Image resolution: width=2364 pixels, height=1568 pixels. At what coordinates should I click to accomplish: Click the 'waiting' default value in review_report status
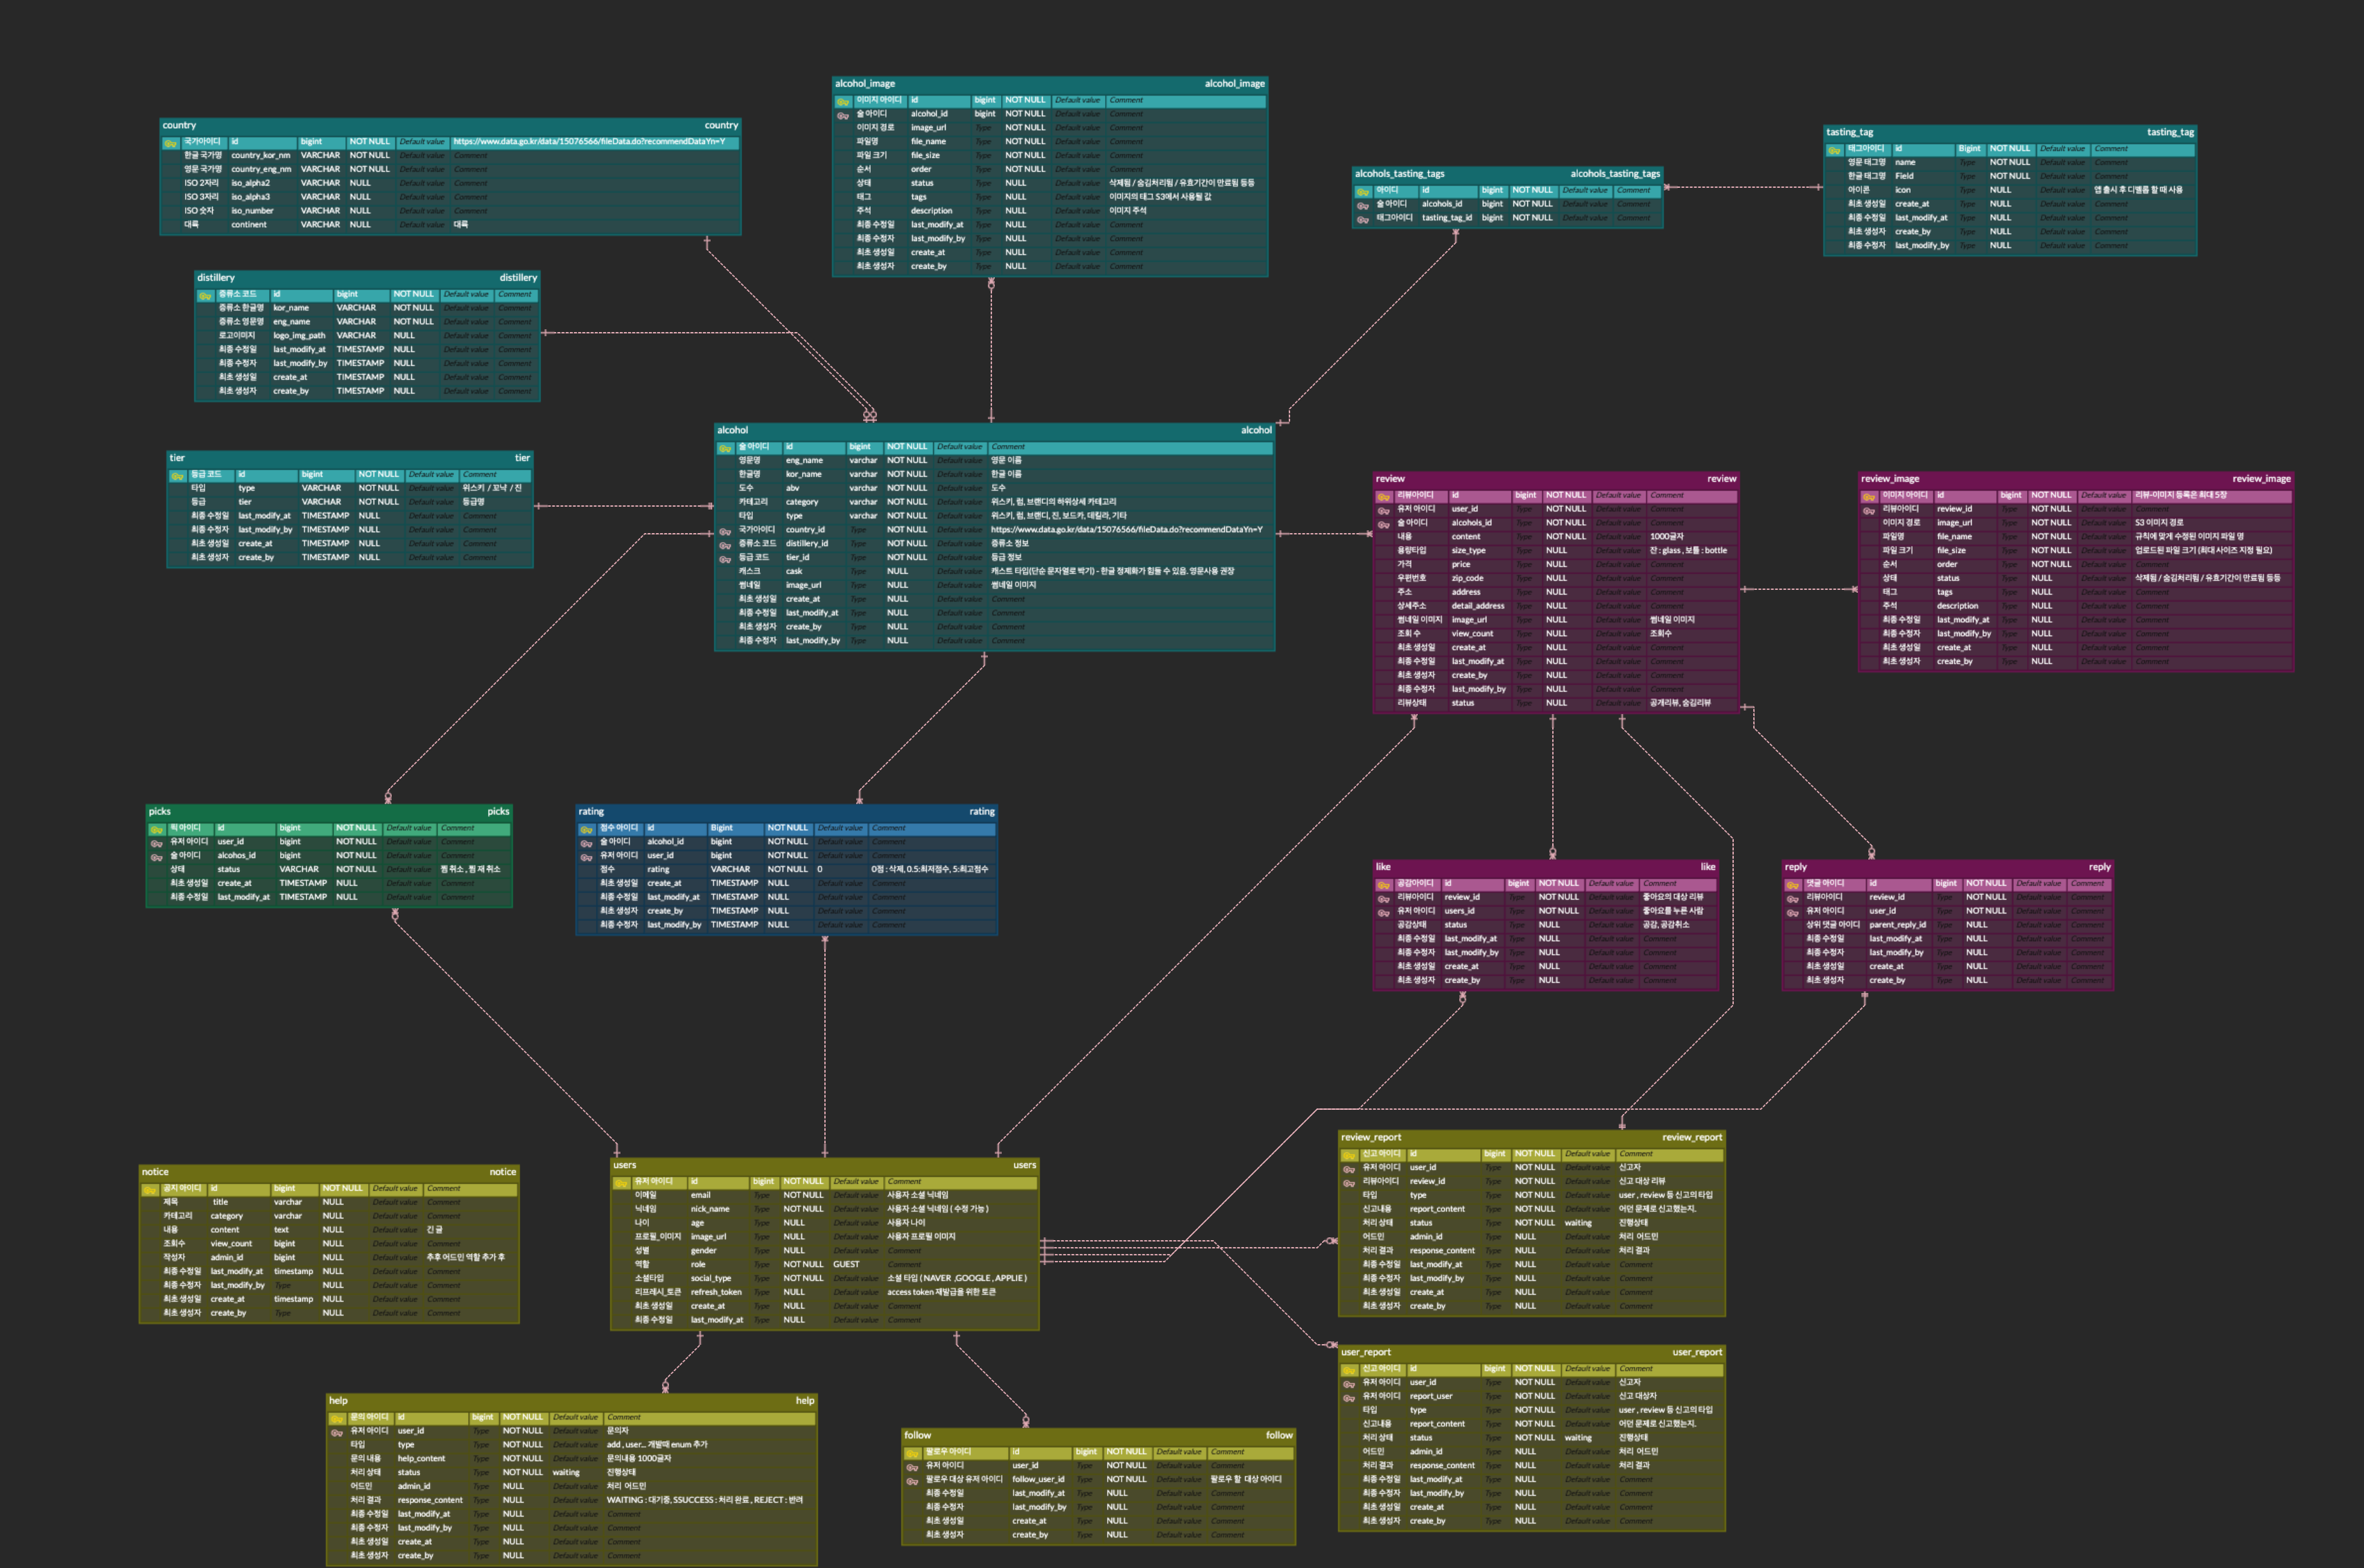click(1578, 1223)
